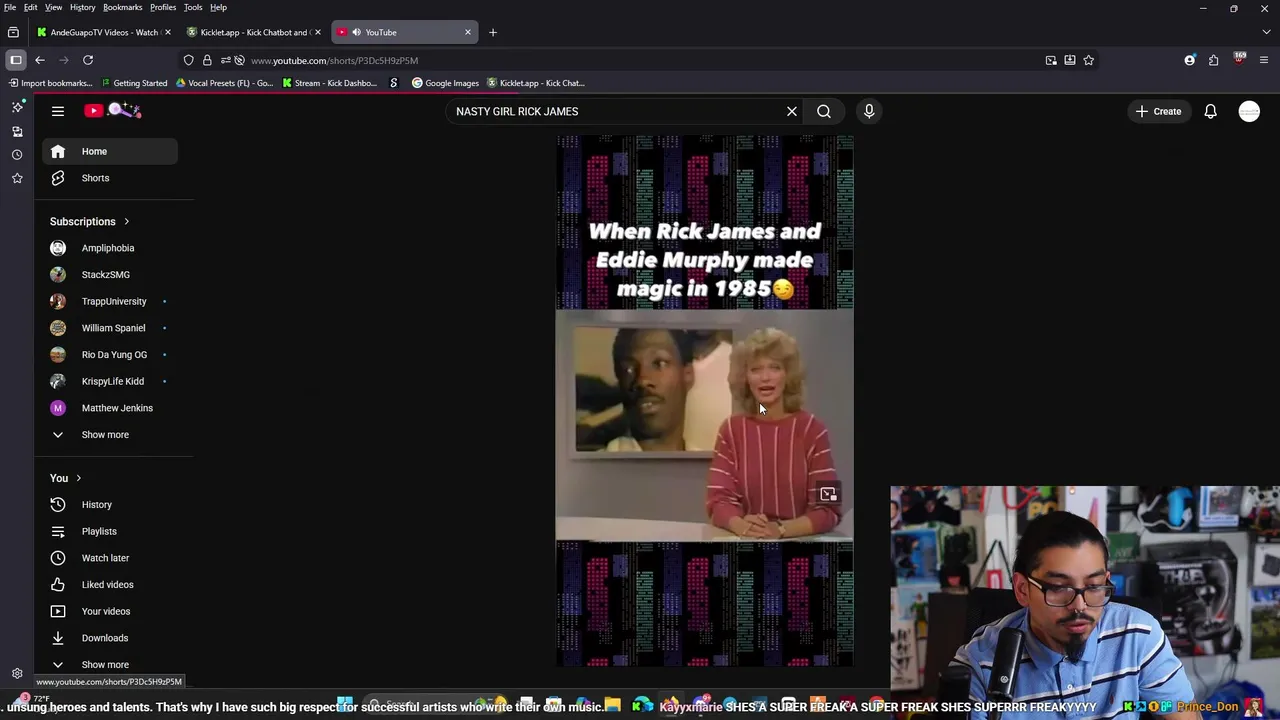Screen dimensions: 1280x720
Task: Open Vocal Presets (FL) bookmark
Action: (224, 83)
